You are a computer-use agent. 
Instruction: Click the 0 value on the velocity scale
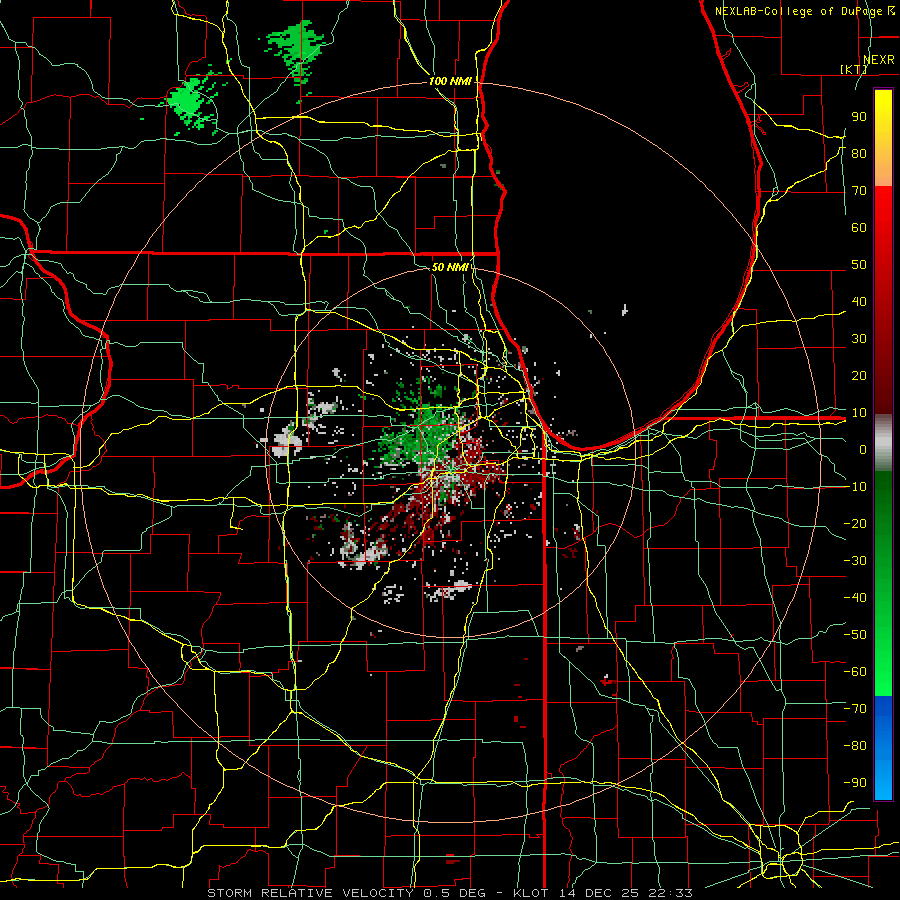[863, 450]
